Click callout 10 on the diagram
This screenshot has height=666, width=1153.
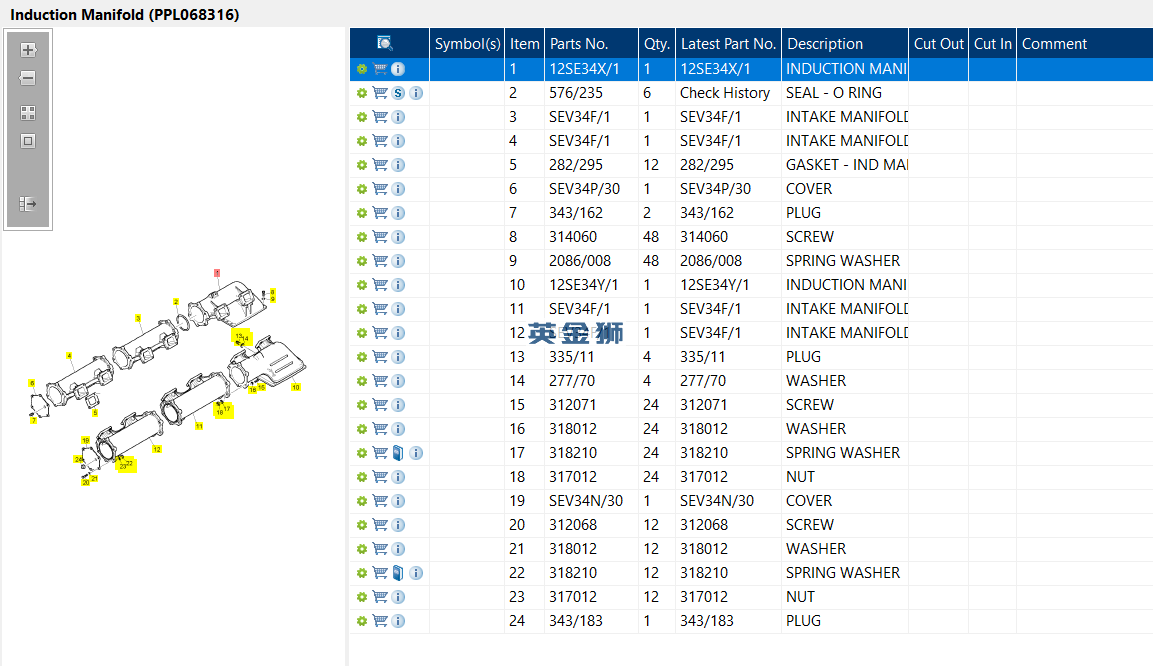tap(296, 387)
